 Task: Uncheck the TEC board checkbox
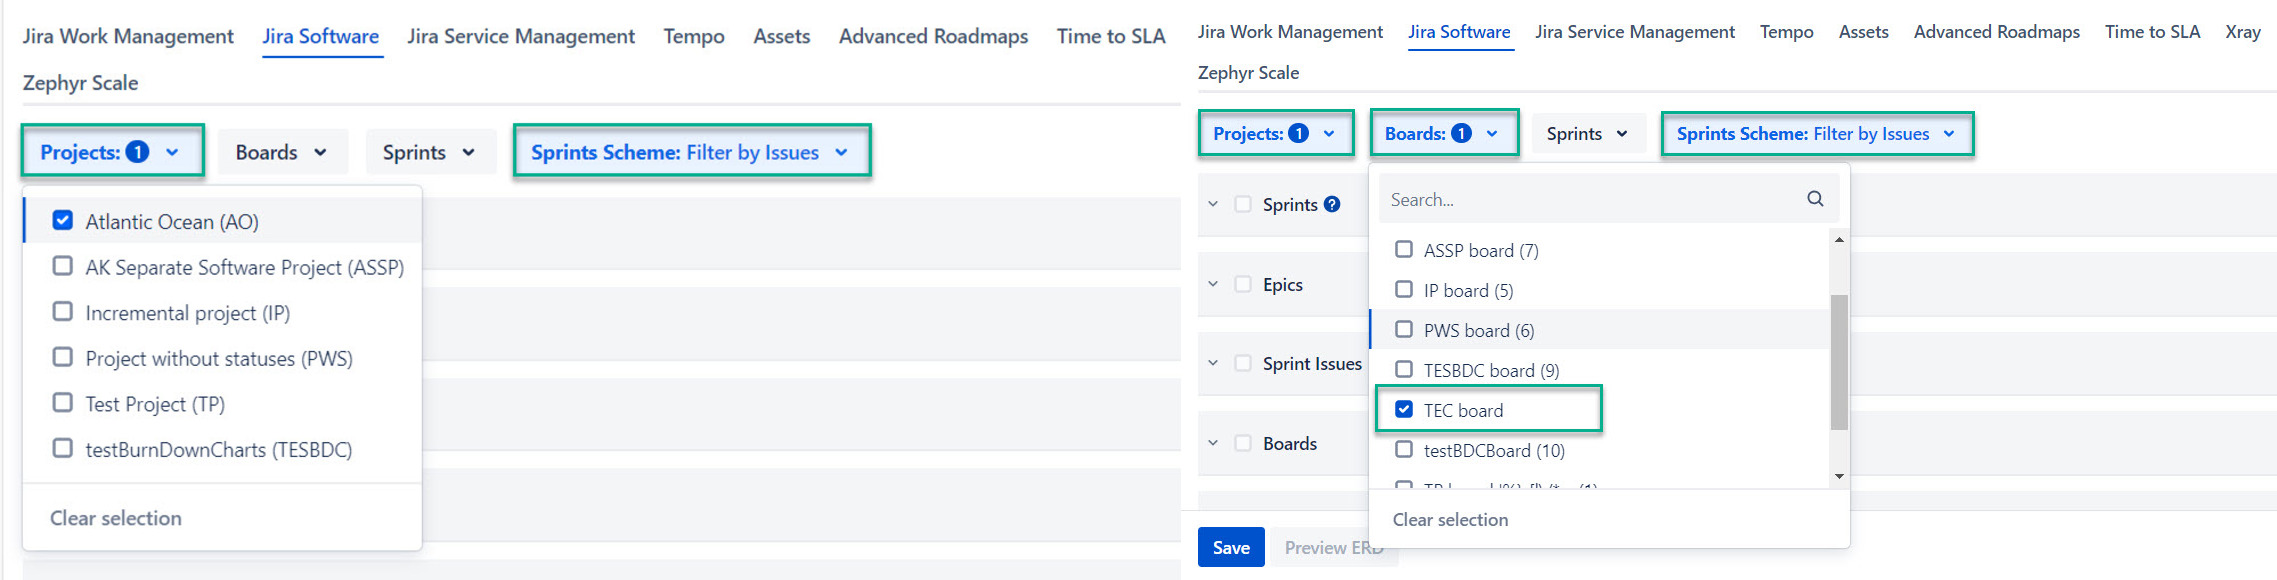pos(1404,410)
